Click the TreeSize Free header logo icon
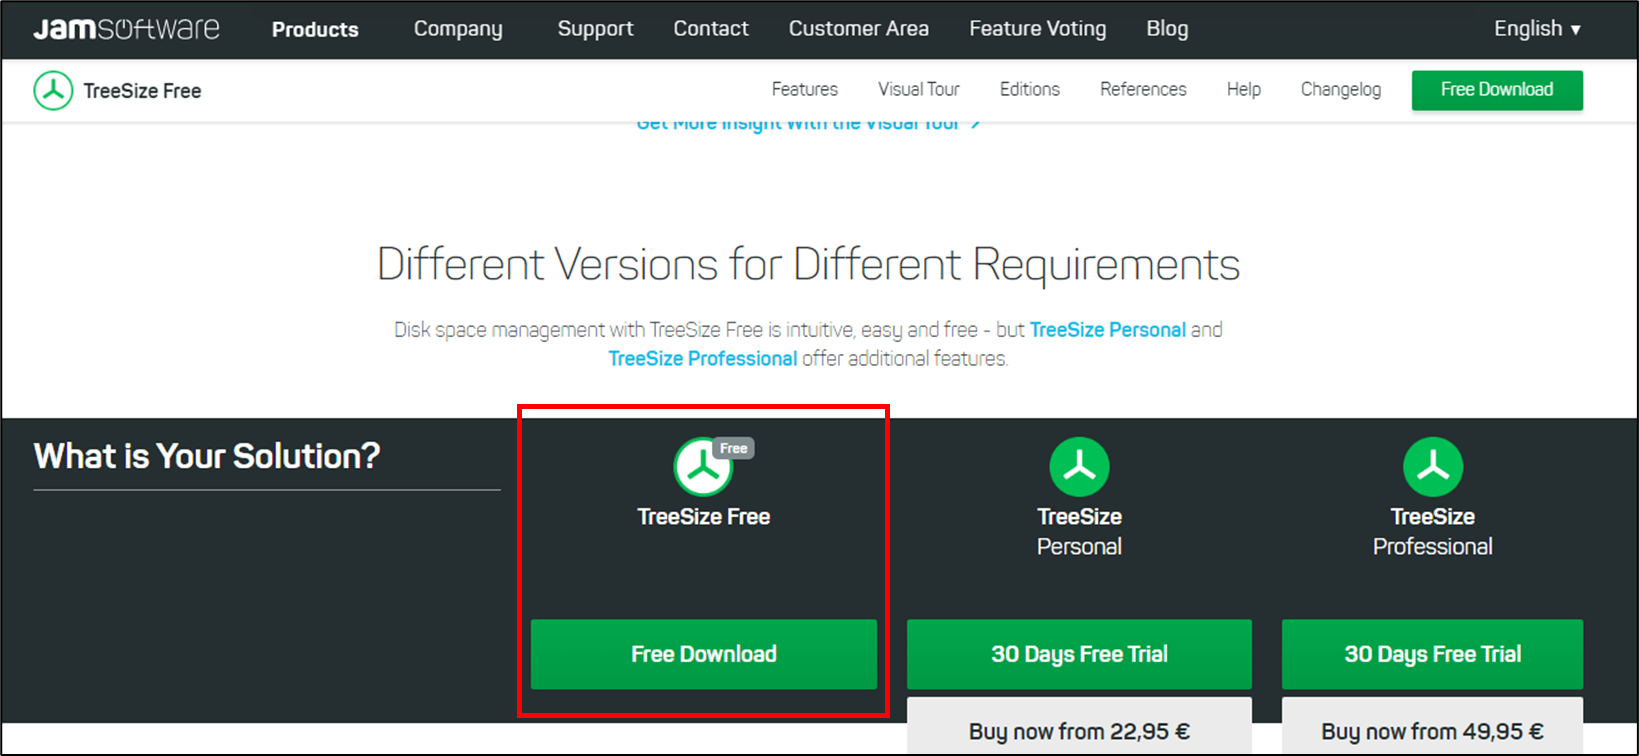Screen dimensions: 1639x756 (53, 91)
